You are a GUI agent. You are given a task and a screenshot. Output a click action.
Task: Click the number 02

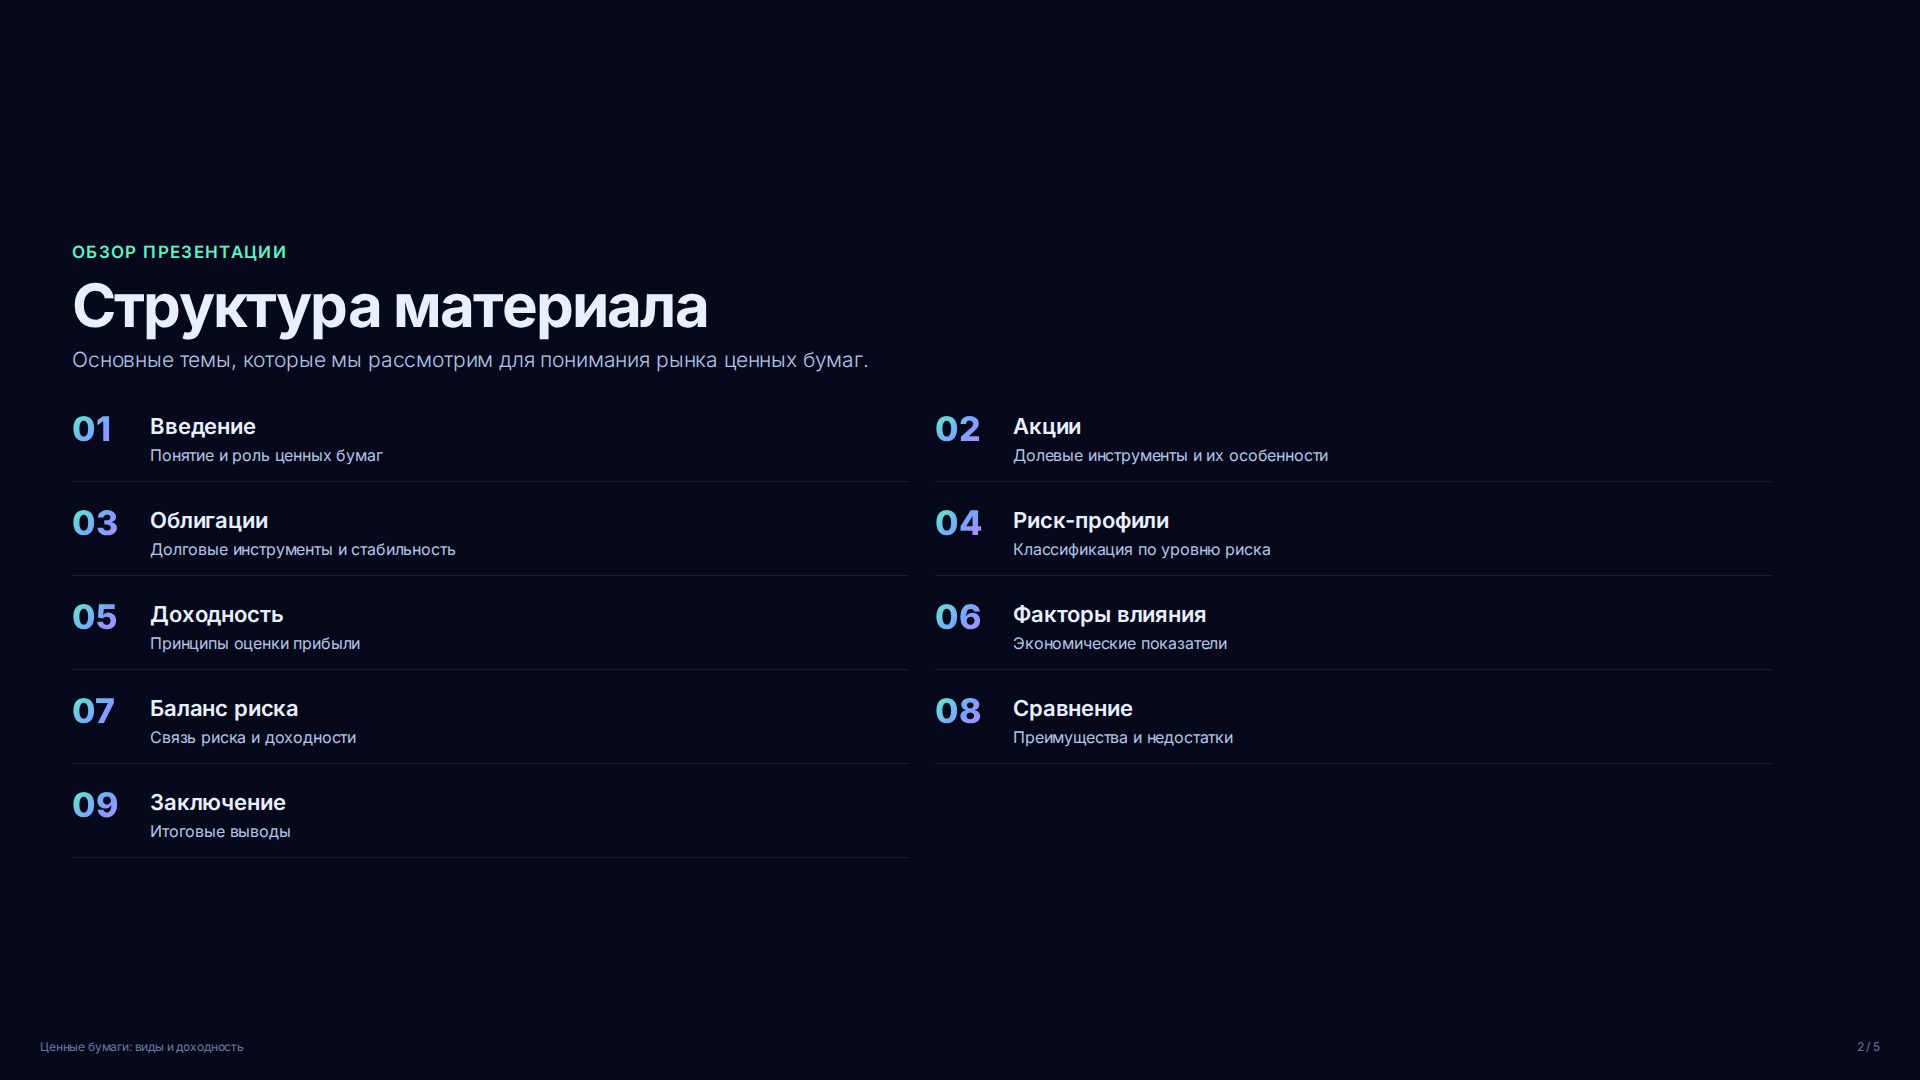[x=957, y=429]
